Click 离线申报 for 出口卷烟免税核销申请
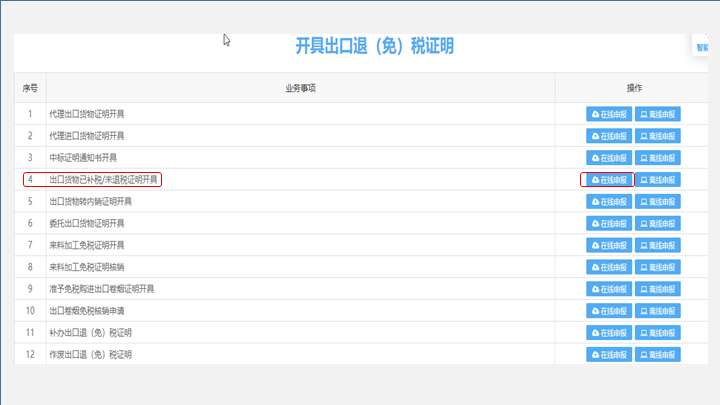The image size is (720, 405). (658, 311)
